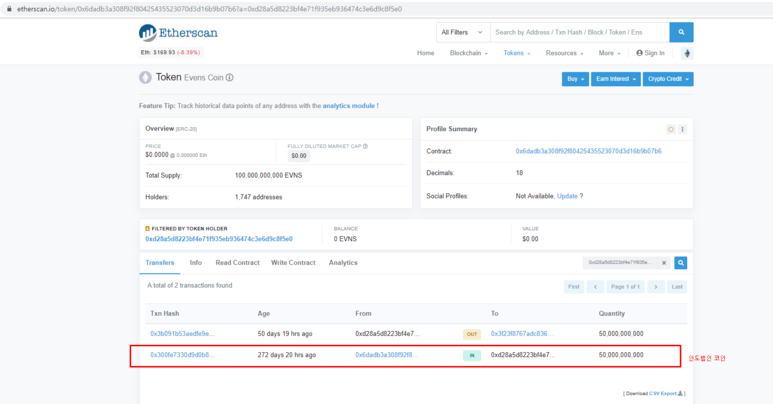Viewport: 773px width, 404px height.
Task: Switch to the Write Contract tab
Action: [293, 263]
